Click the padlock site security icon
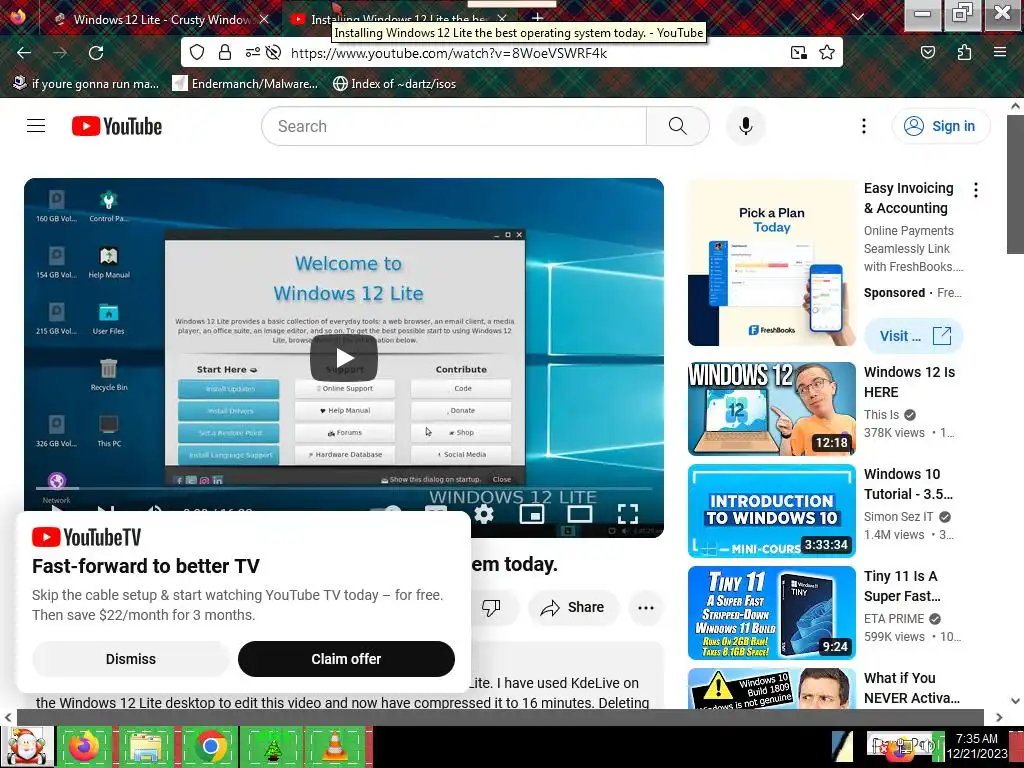This screenshot has width=1024, height=768. tap(225, 52)
